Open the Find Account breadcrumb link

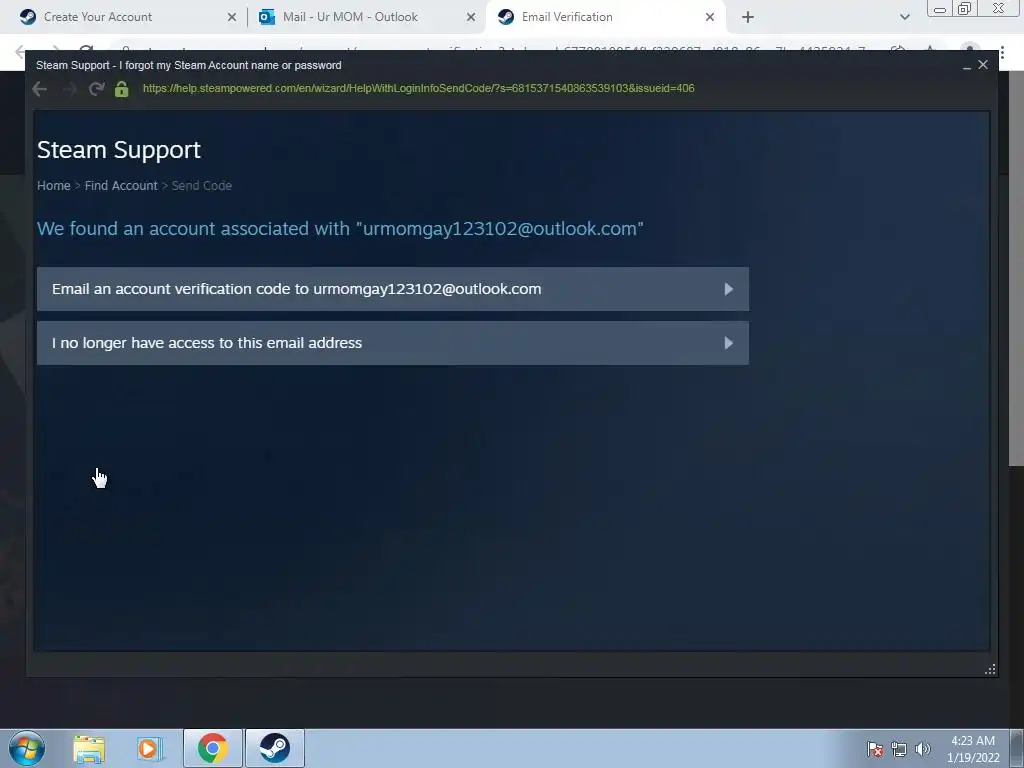click(121, 185)
